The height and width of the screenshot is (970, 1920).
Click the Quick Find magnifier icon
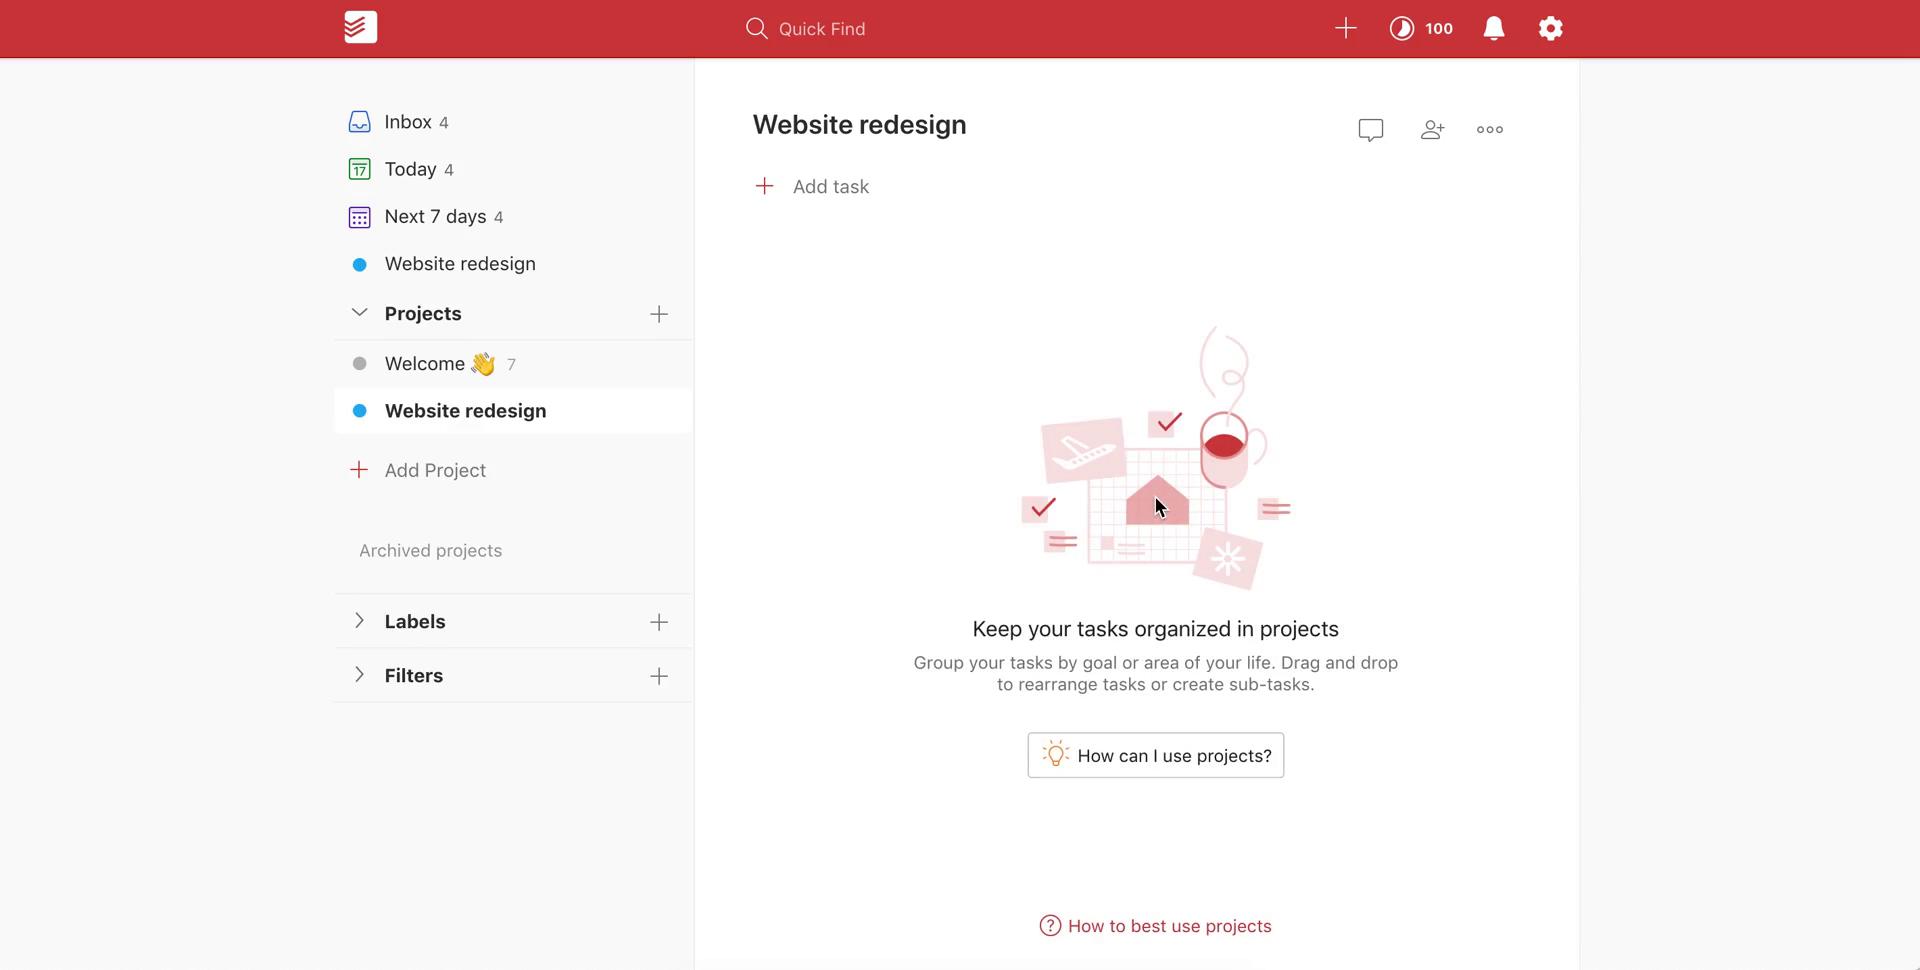point(756,28)
